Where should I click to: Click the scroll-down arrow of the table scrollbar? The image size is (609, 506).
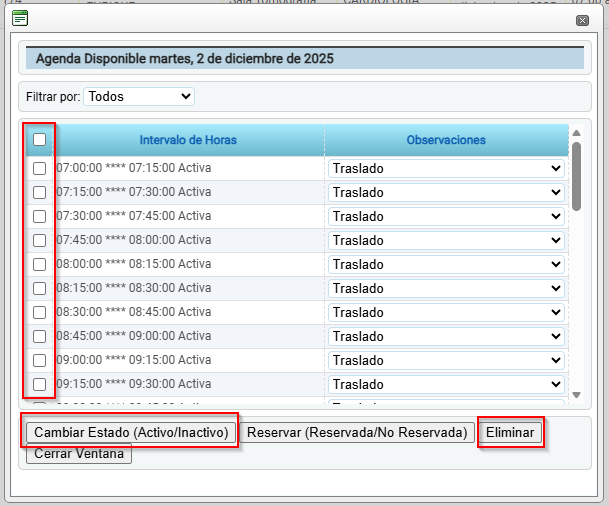pos(576,395)
